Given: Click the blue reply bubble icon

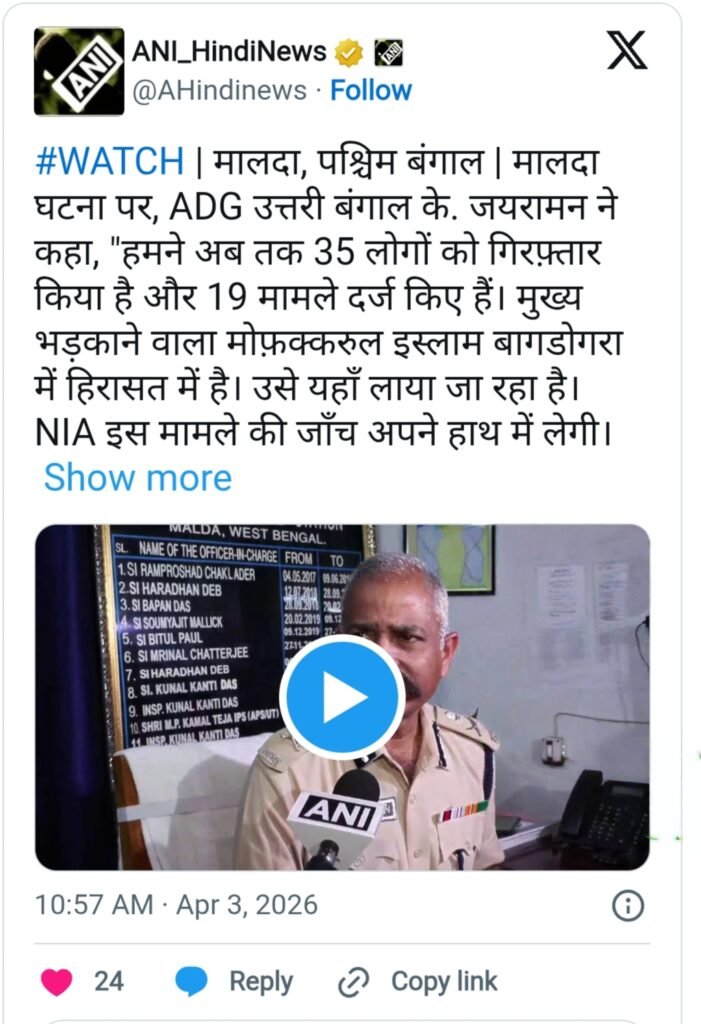Looking at the screenshot, I should click(x=192, y=982).
